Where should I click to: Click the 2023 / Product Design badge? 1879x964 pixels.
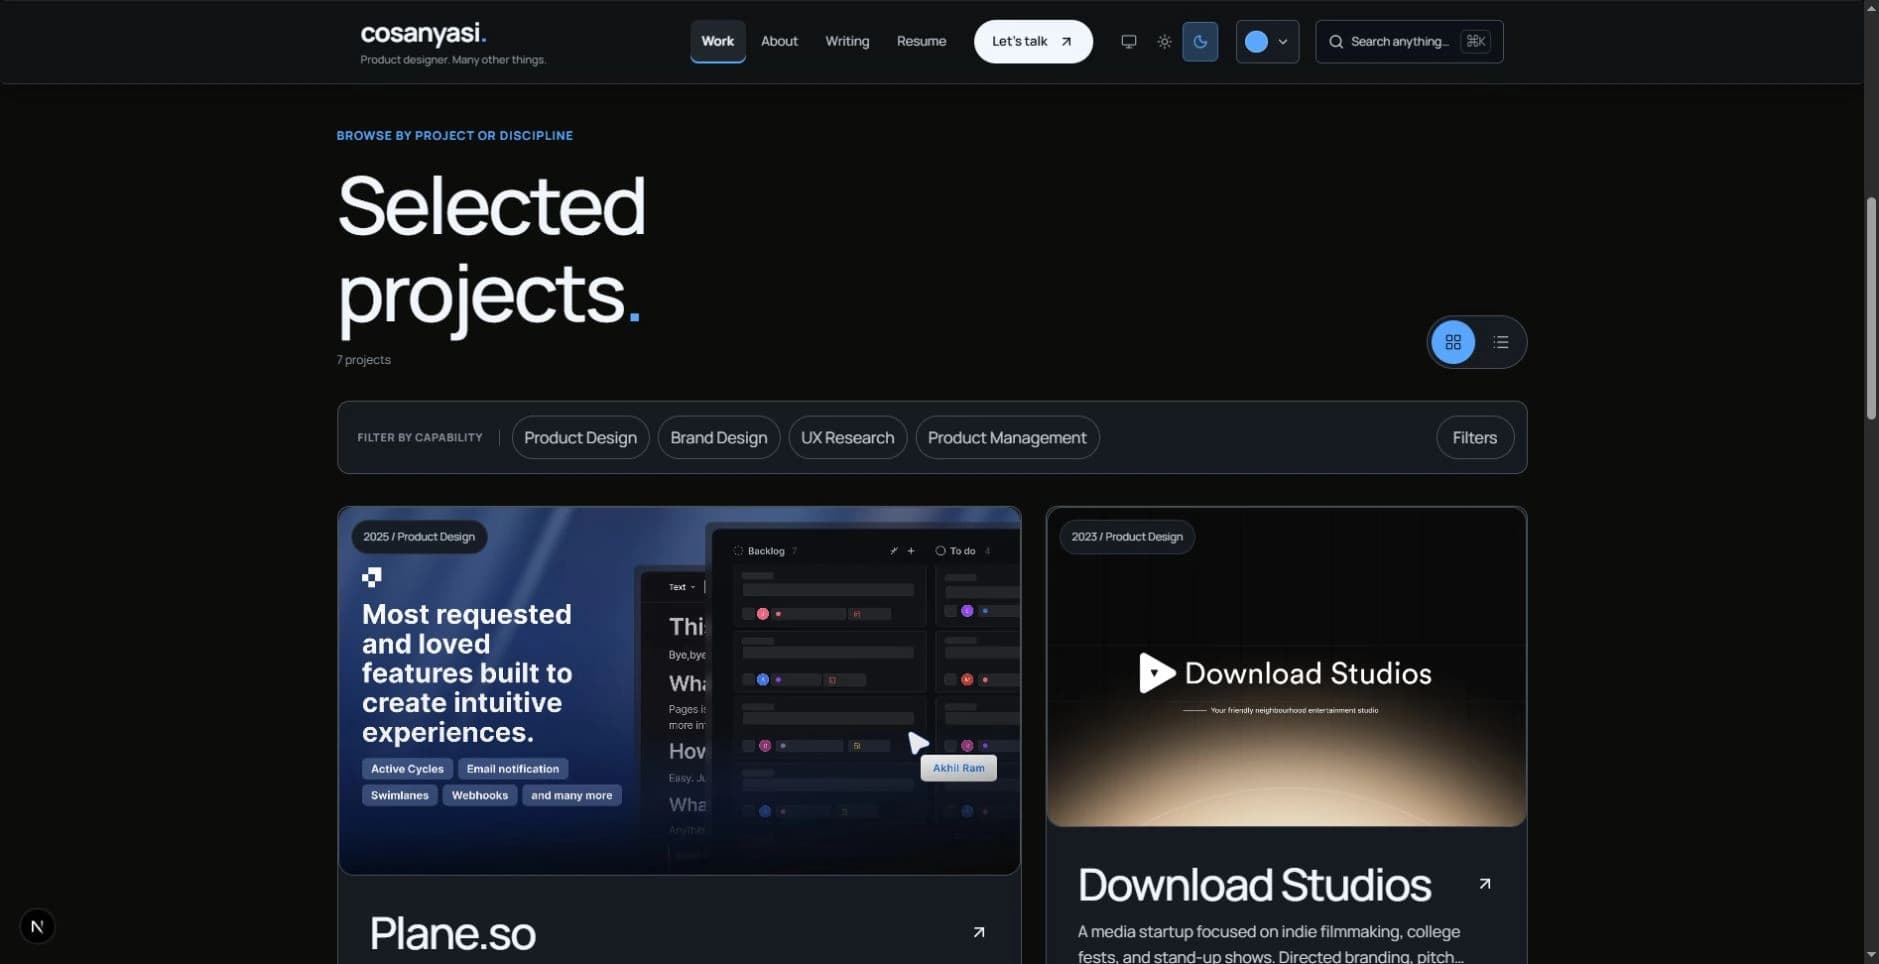[x=1127, y=537]
